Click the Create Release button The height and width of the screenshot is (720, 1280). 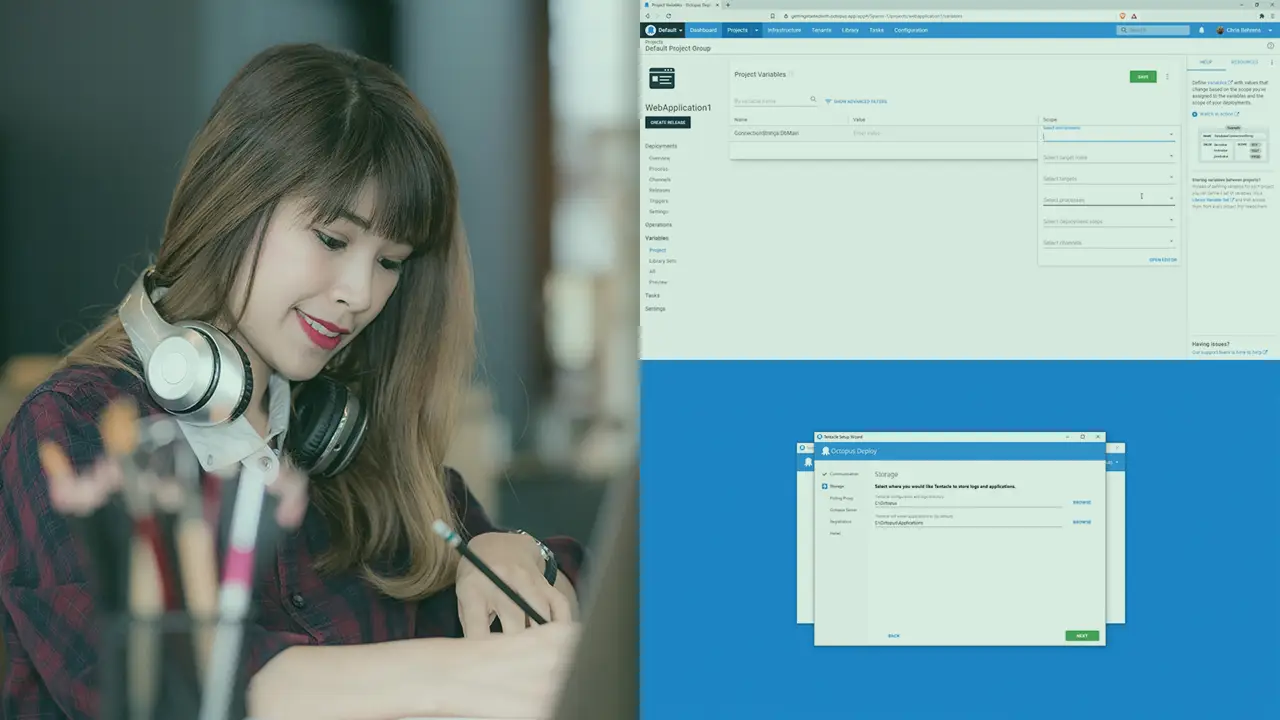(x=668, y=122)
